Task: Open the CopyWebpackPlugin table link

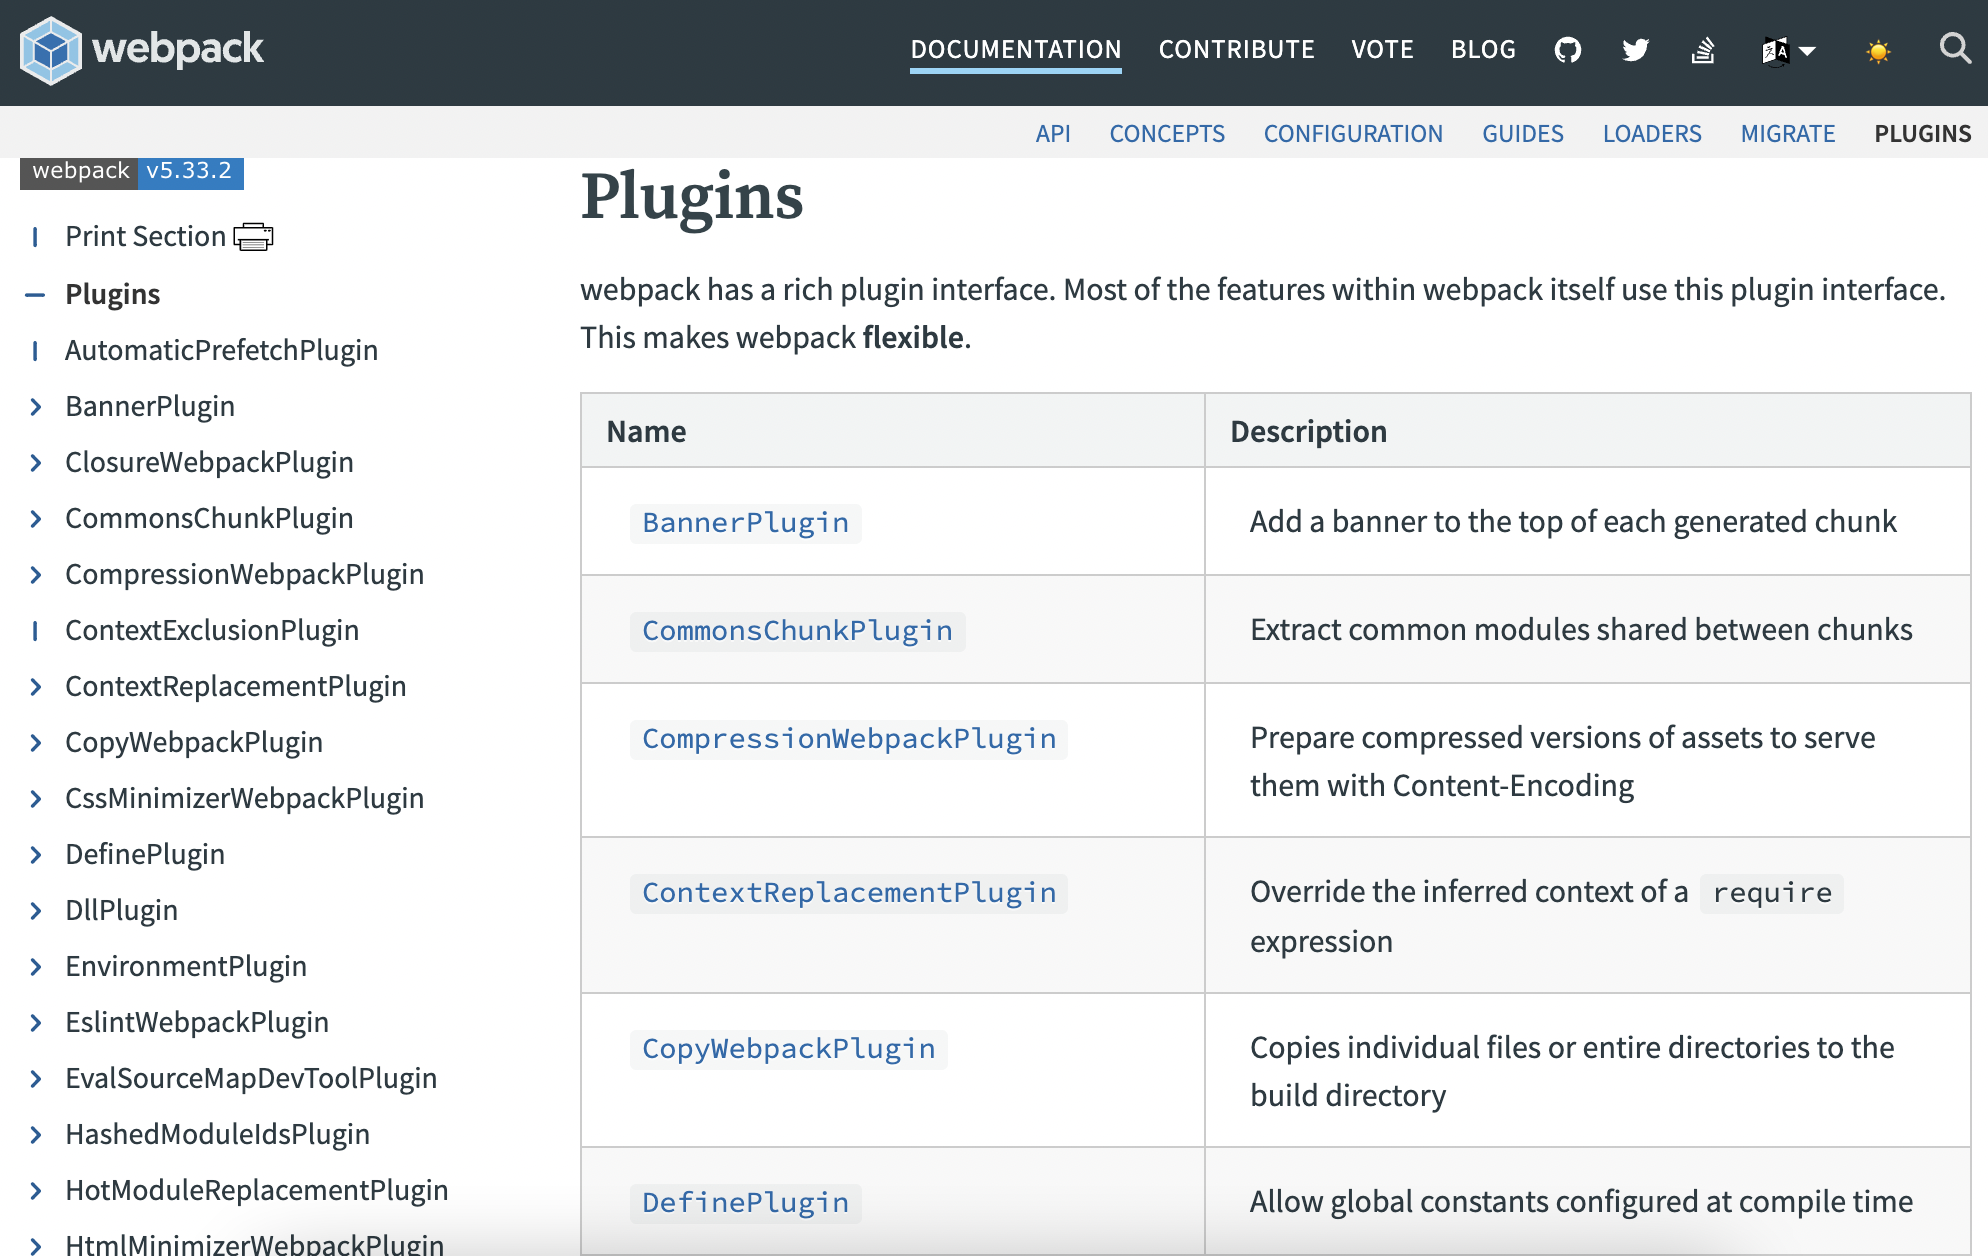Action: pos(788,1048)
